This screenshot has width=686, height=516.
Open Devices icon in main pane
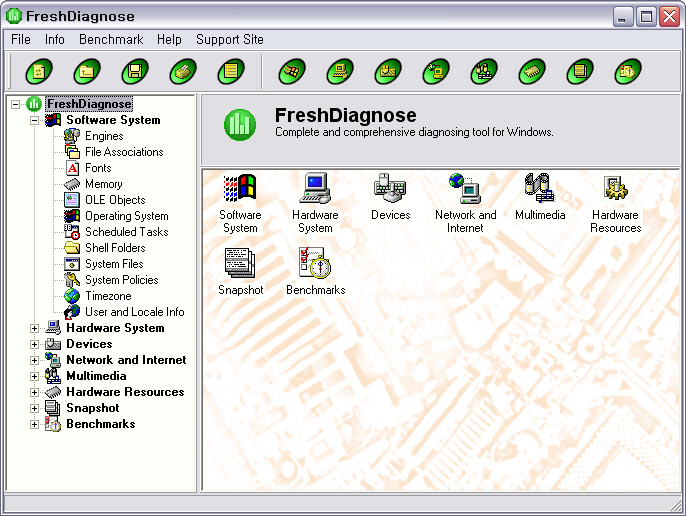coord(390,188)
